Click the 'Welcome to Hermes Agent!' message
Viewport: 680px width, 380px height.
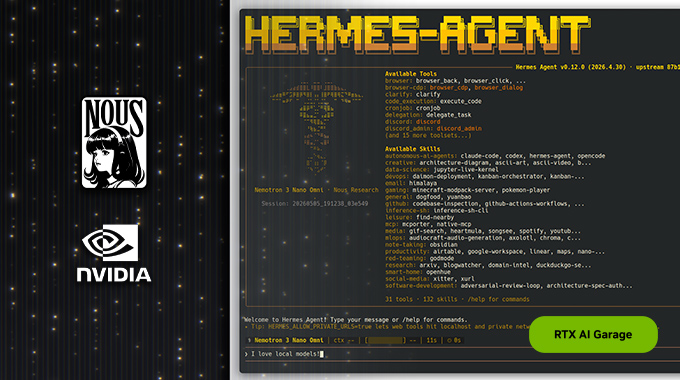point(356,320)
